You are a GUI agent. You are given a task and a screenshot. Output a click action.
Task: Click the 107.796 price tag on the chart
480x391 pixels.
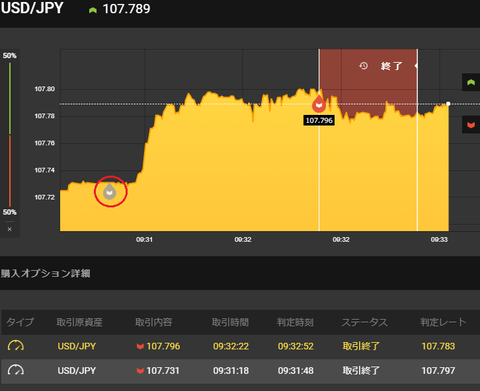[319, 120]
